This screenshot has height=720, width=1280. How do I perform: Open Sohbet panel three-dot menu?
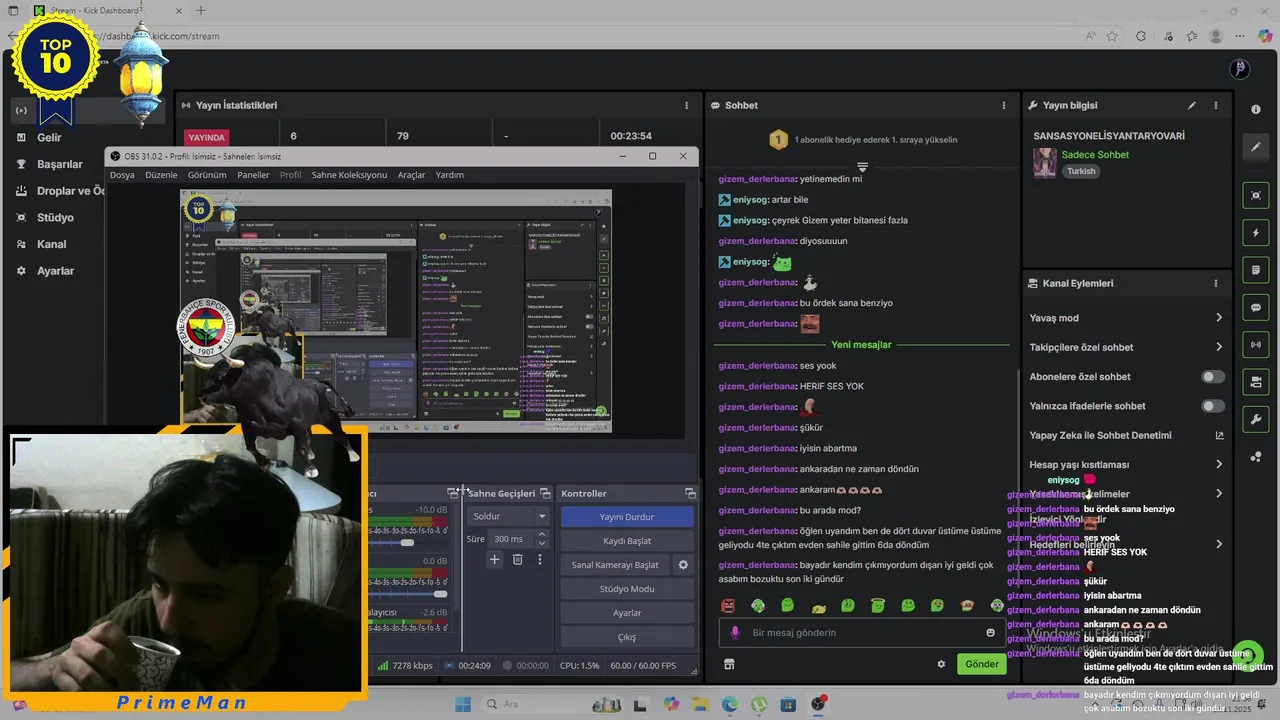(x=1004, y=105)
